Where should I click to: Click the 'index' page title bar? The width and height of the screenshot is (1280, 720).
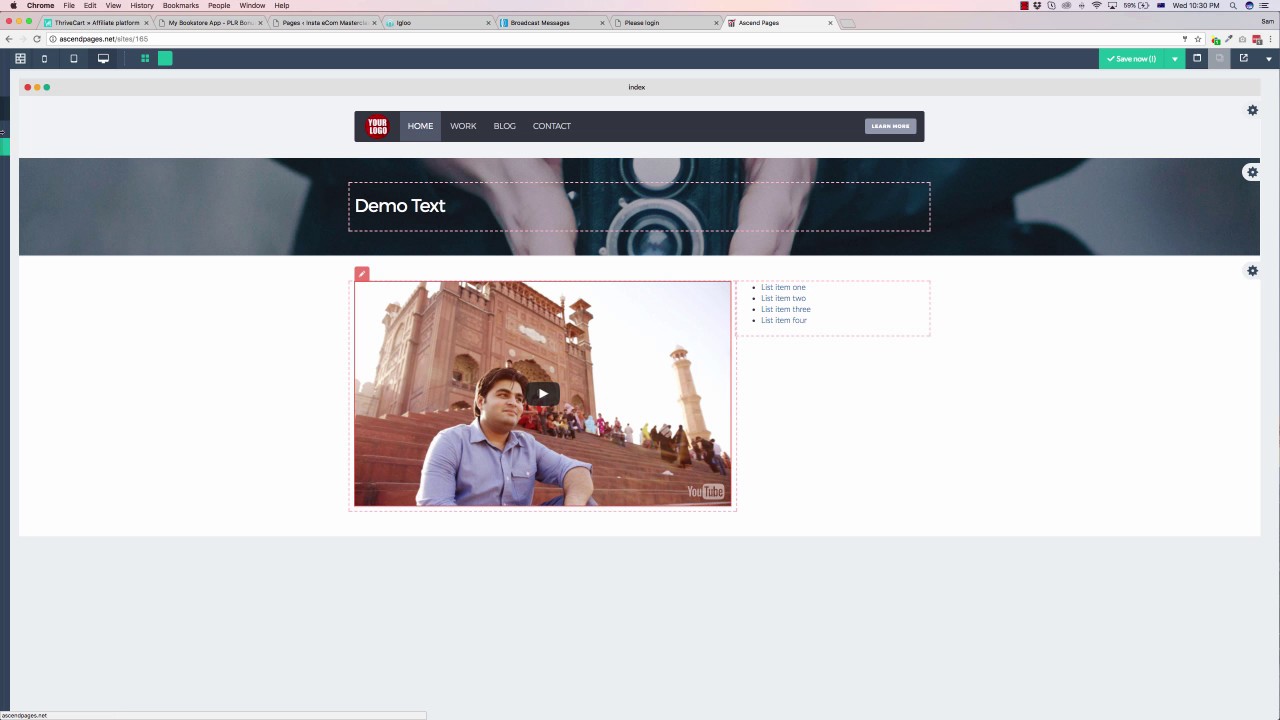tap(639, 87)
